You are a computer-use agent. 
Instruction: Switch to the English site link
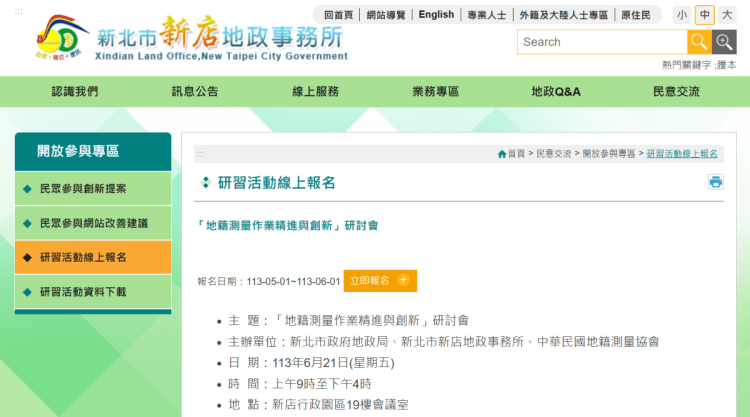pyautogui.click(x=436, y=15)
